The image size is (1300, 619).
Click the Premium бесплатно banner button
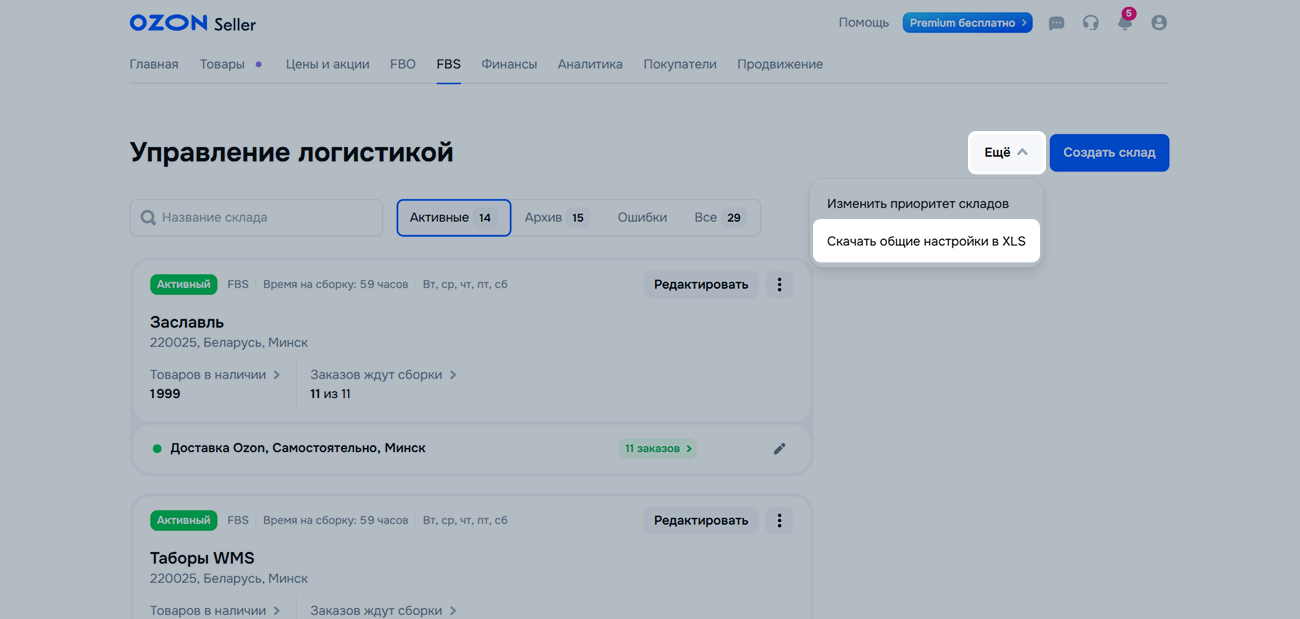click(967, 23)
